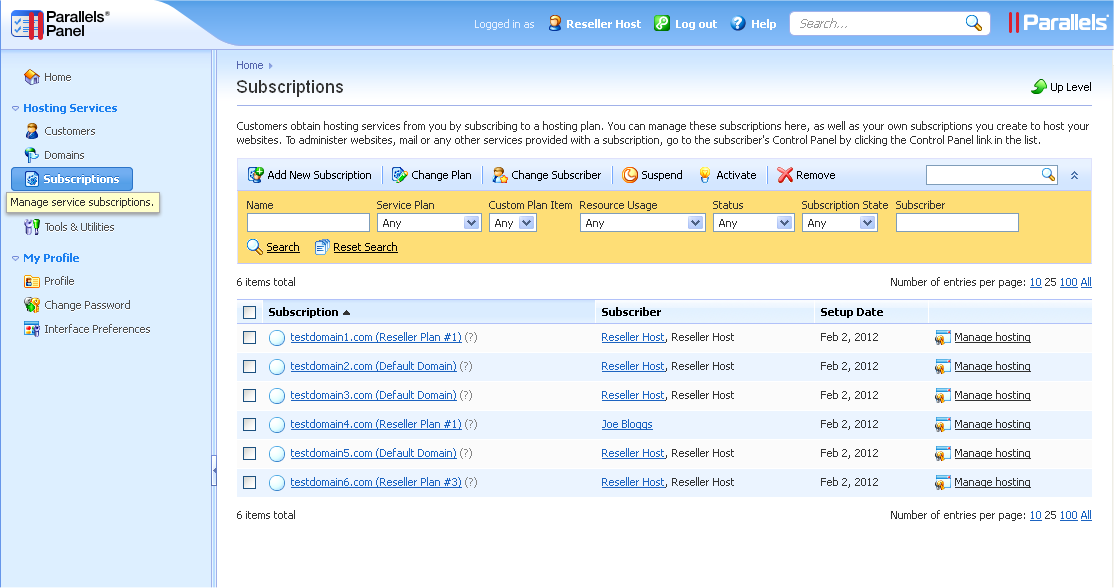The image size is (1114, 588).
Task: Click the Help question mark icon
Action: pos(738,23)
